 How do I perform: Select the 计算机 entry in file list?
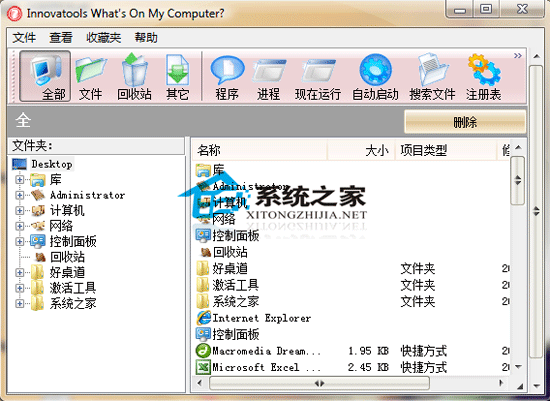230,203
